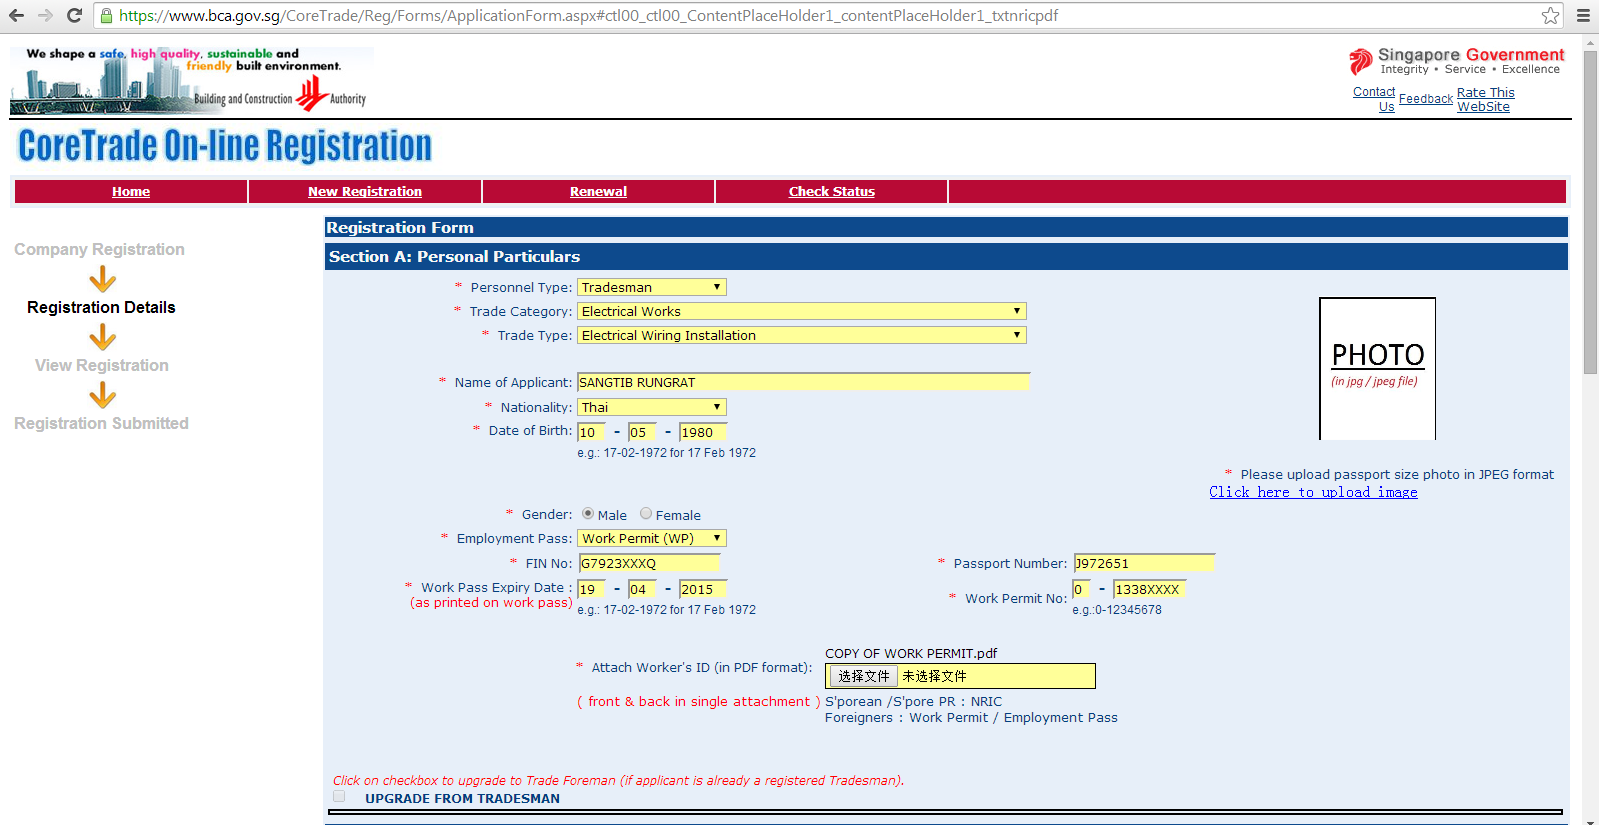
Task: Go to the Home menu tab
Action: tap(131, 191)
